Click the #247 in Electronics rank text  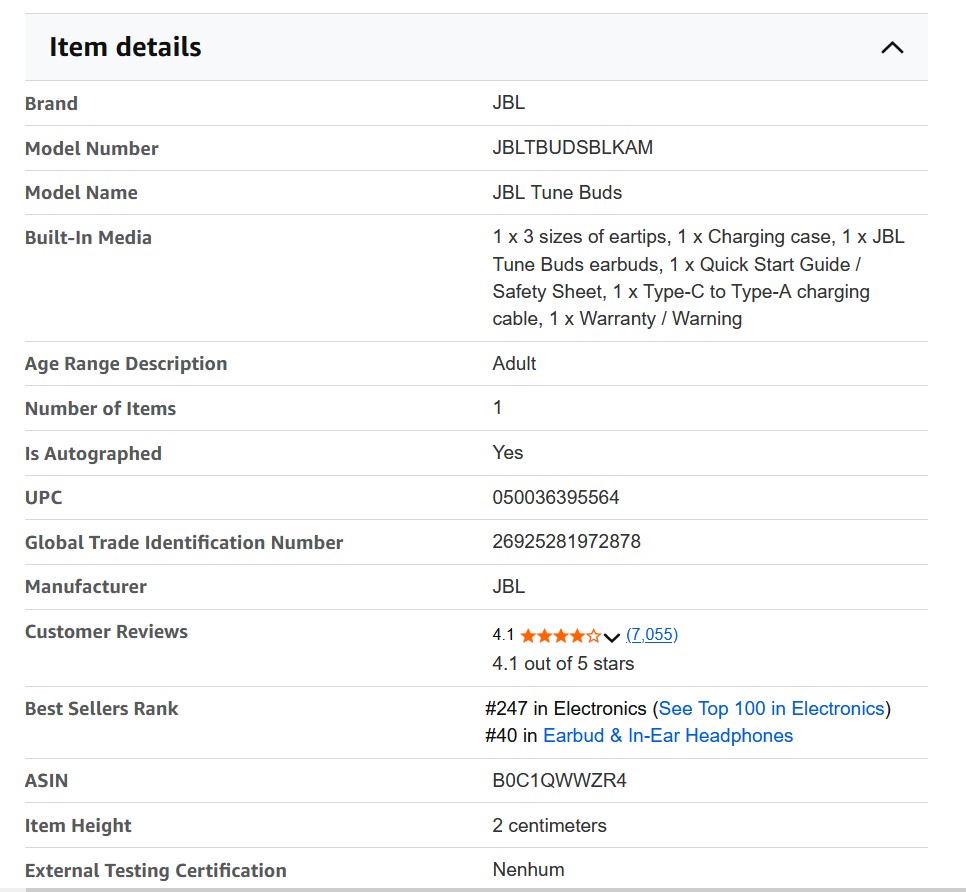pos(565,709)
